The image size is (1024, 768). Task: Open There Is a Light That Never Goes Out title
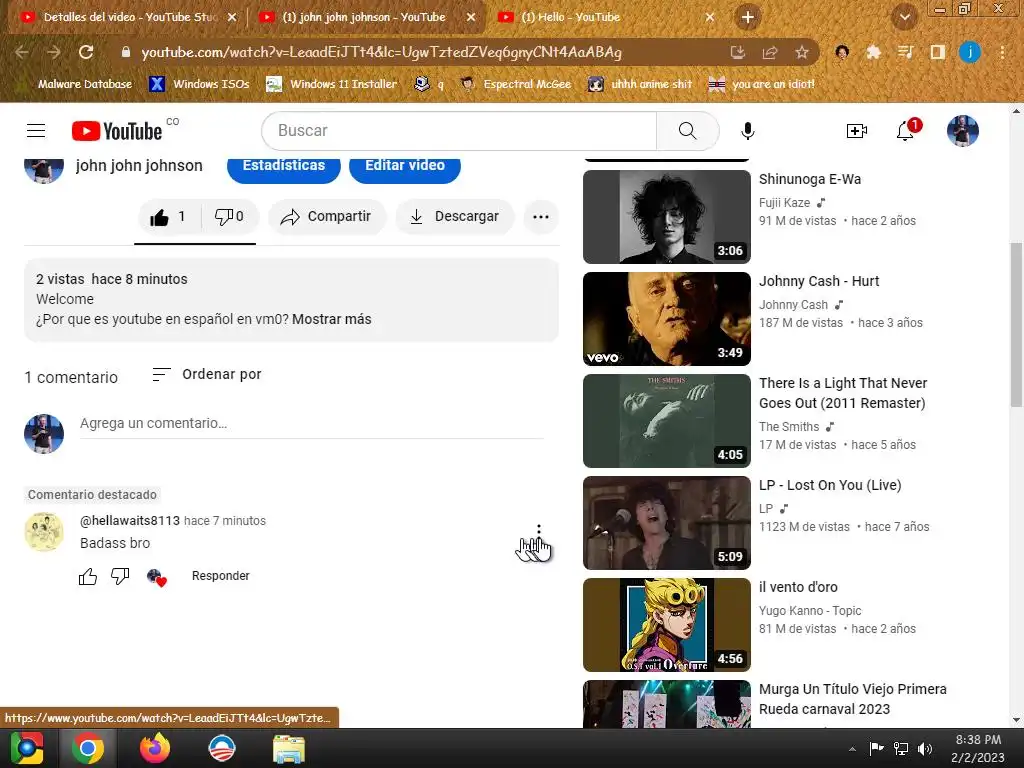pyautogui.click(x=842, y=393)
